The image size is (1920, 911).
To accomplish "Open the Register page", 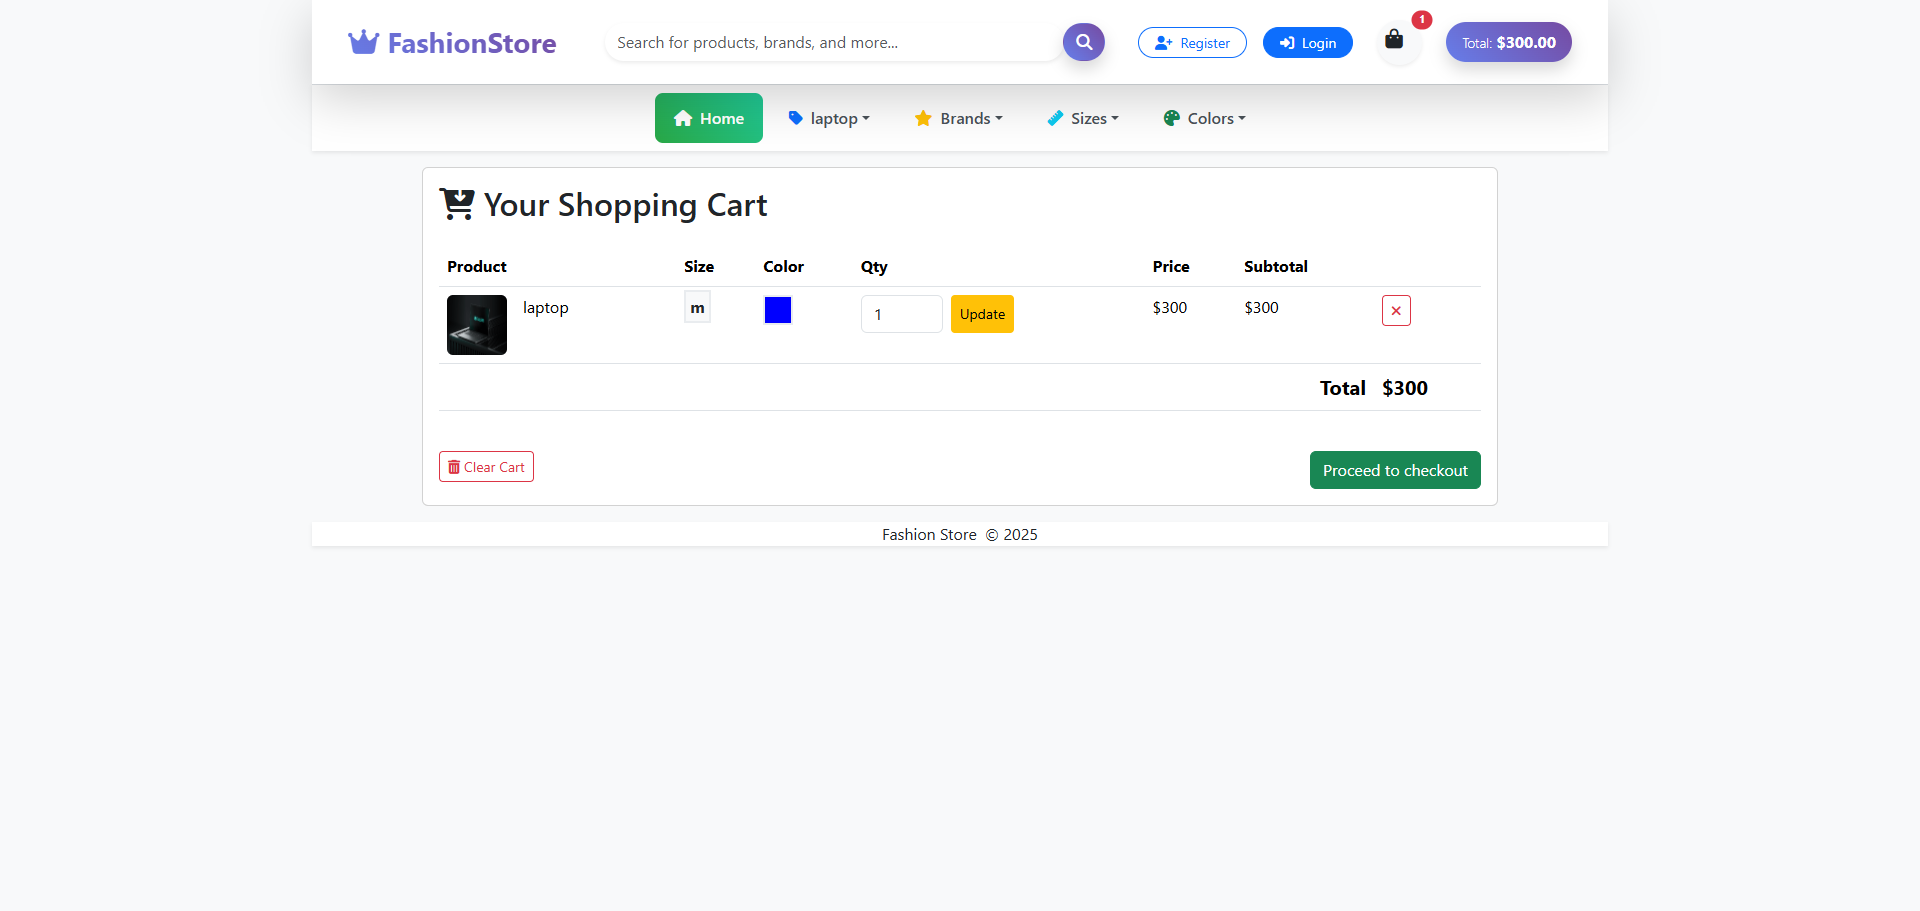I will tap(1192, 43).
